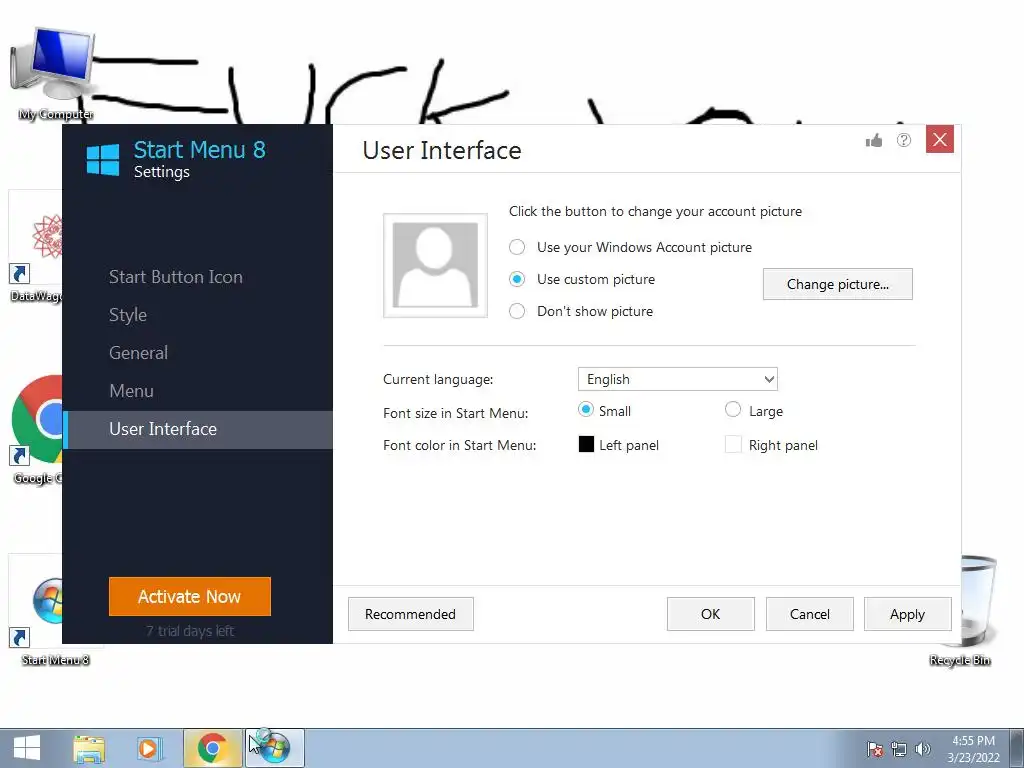The height and width of the screenshot is (768, 1024).
Task: Click the volume speaker tray icon
Action: [x=922, y=749]
